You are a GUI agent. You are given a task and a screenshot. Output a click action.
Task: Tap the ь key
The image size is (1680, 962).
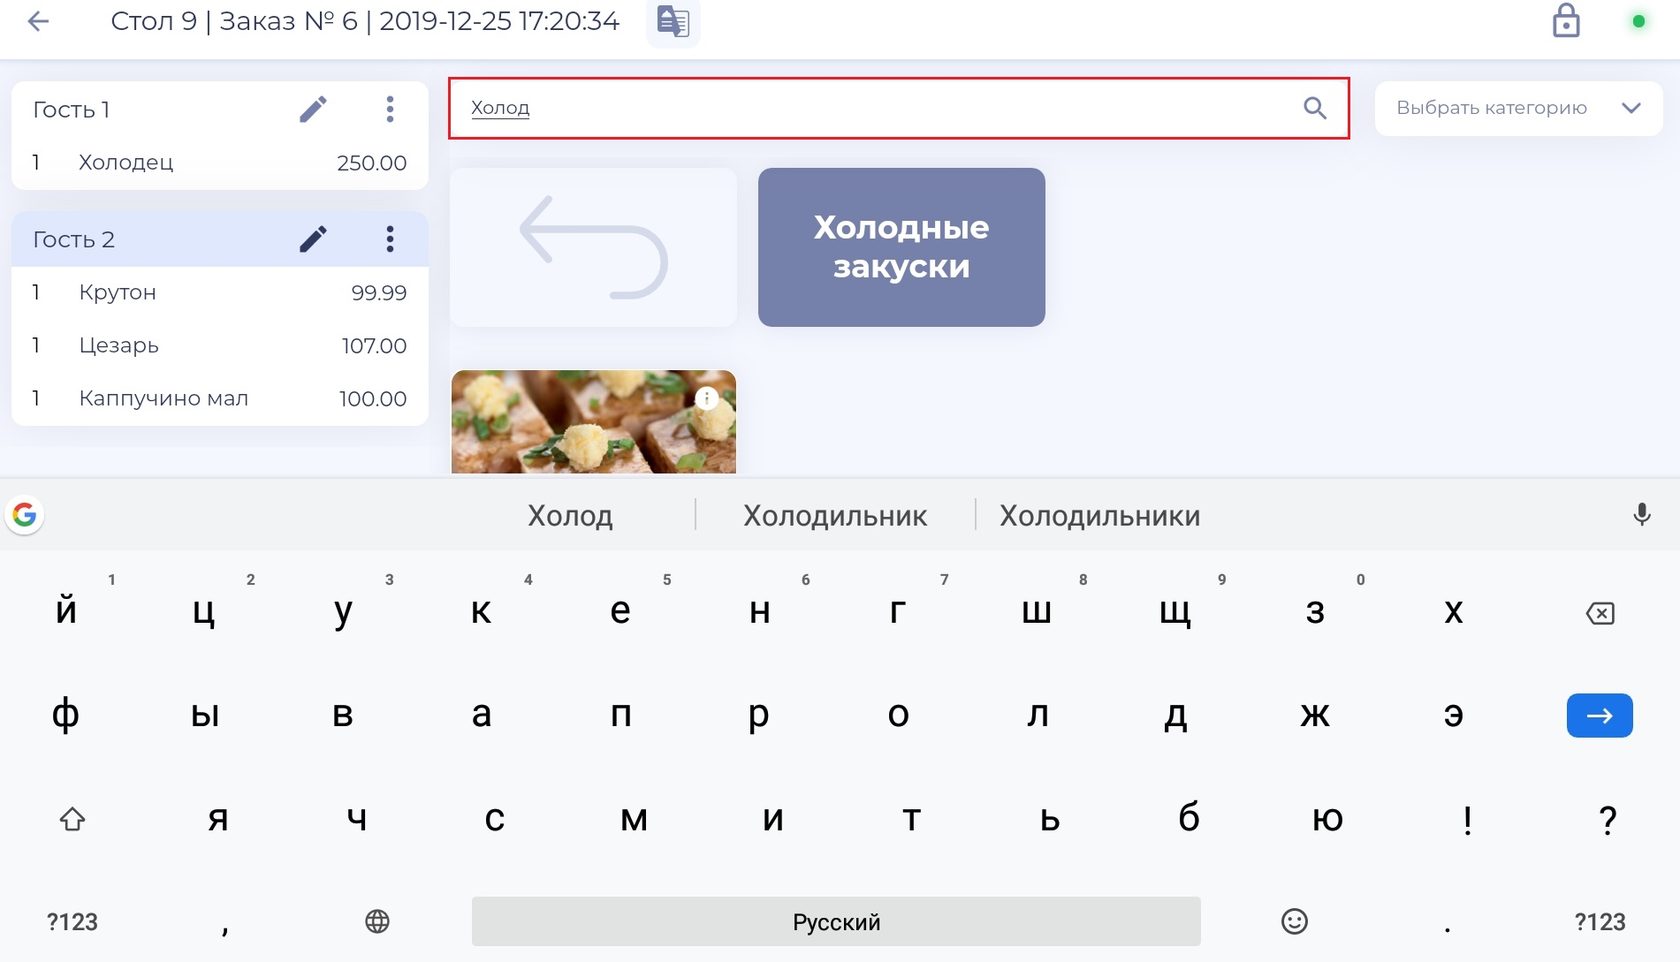click(x=1050, y=818)
